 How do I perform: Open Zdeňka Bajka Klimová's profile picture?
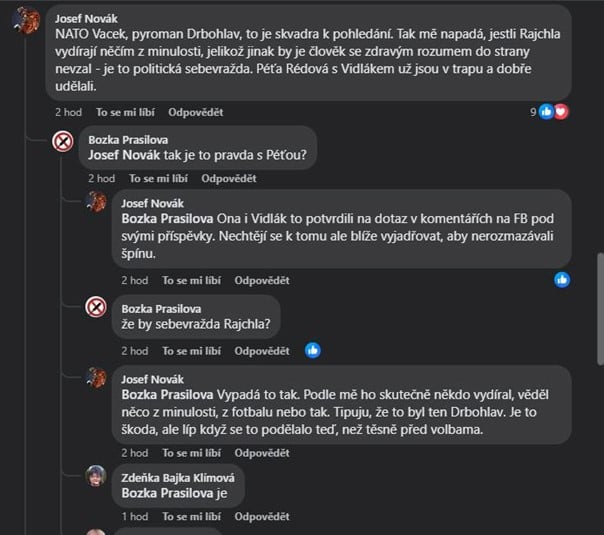tap(97, 476)
